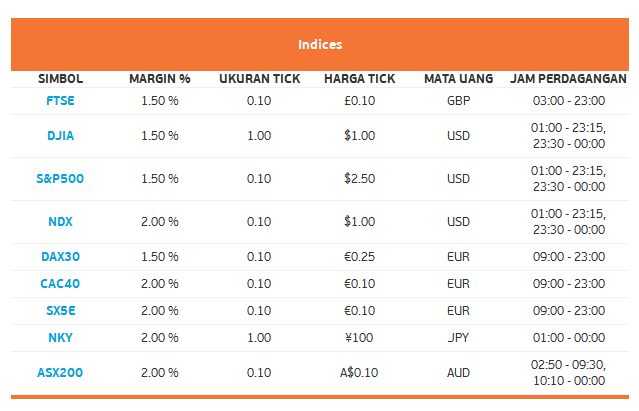The image size is (639, 411).
Task: Click the ¥100 tick price cell
Action: 359,338
